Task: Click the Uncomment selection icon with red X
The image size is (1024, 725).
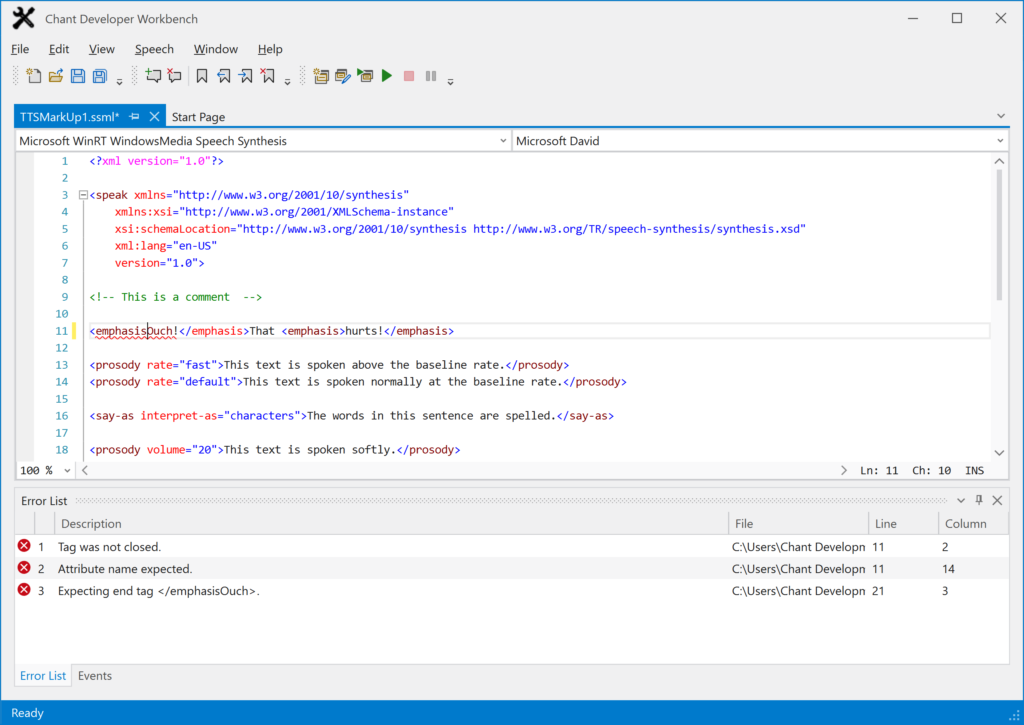Action: click(x=174, y=76)
